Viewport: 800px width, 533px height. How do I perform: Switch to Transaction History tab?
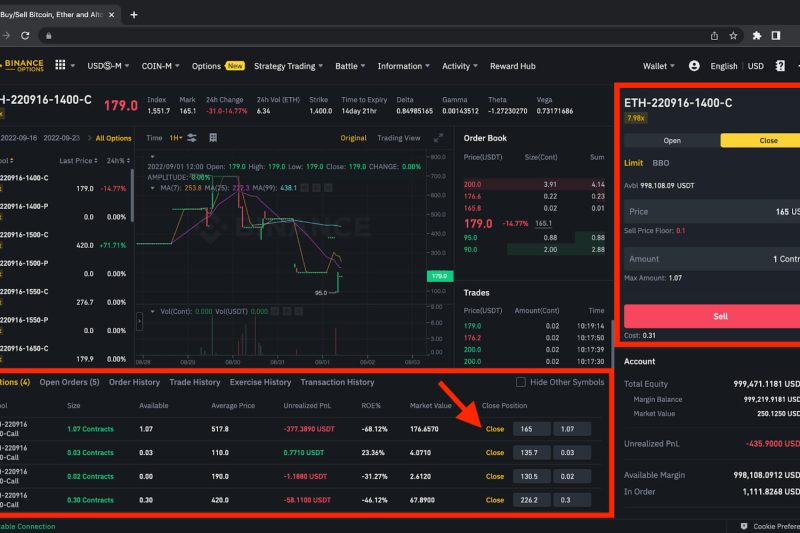(x=337, y=382)
